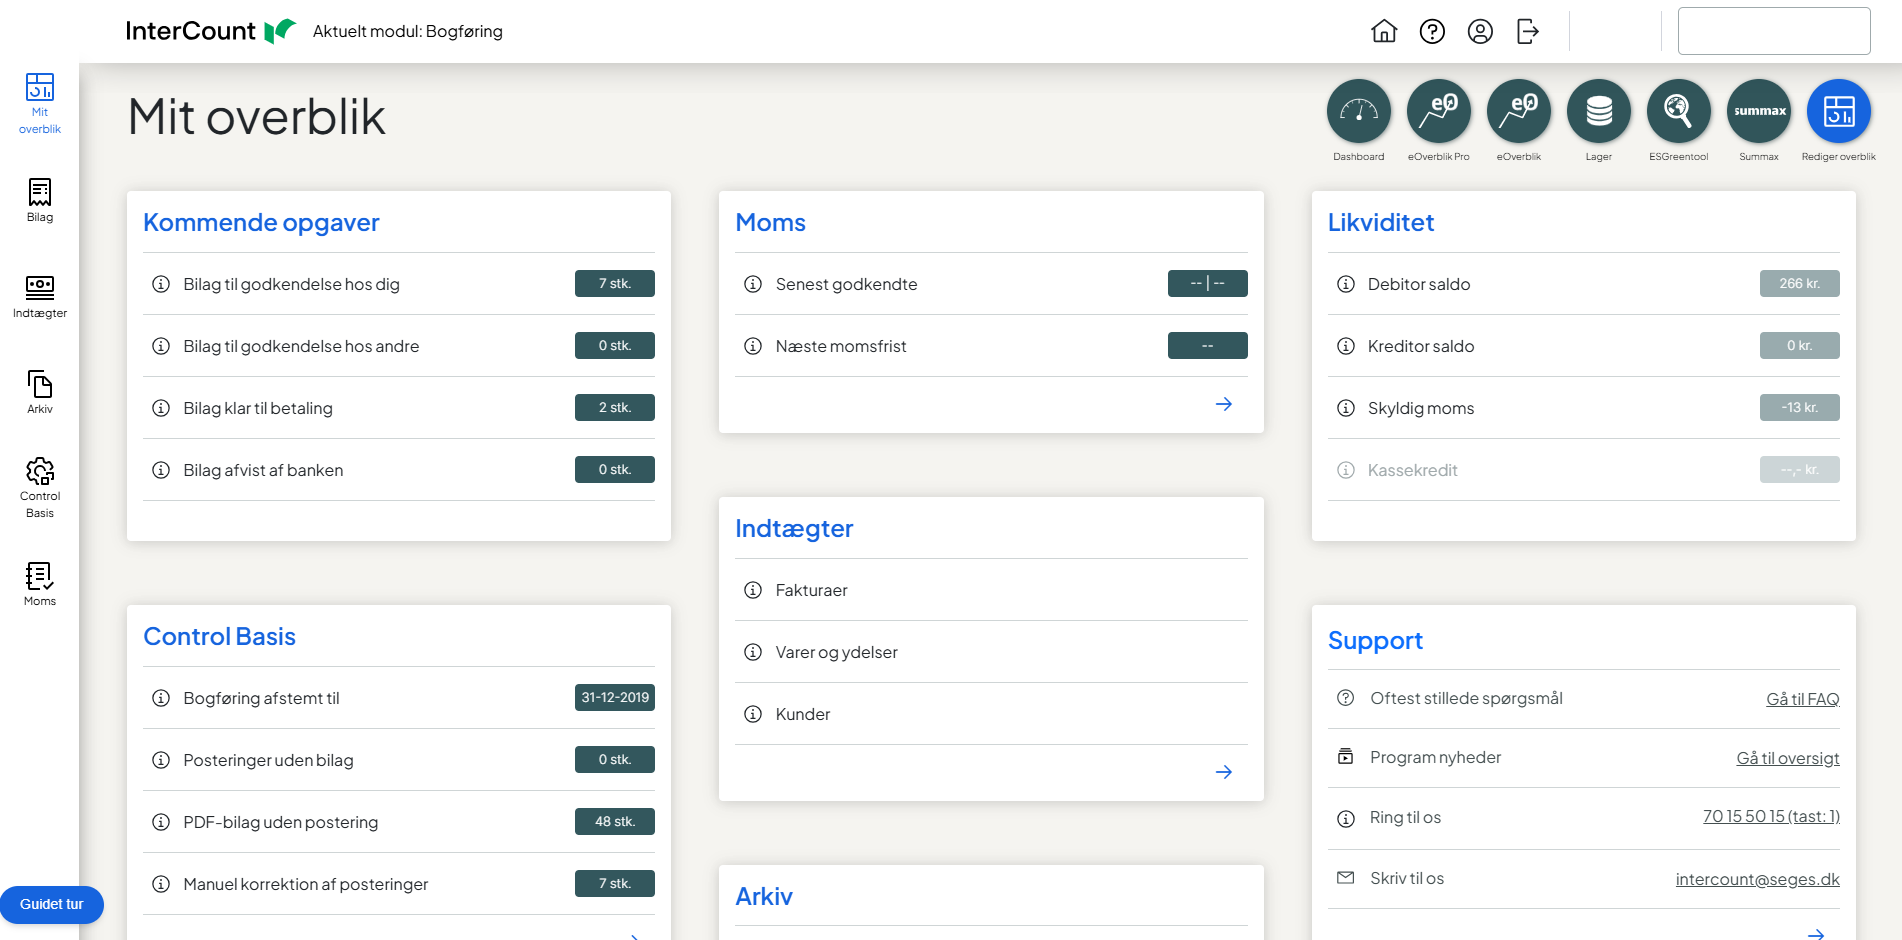Show info for Debitor saldo

point(1346,284)
